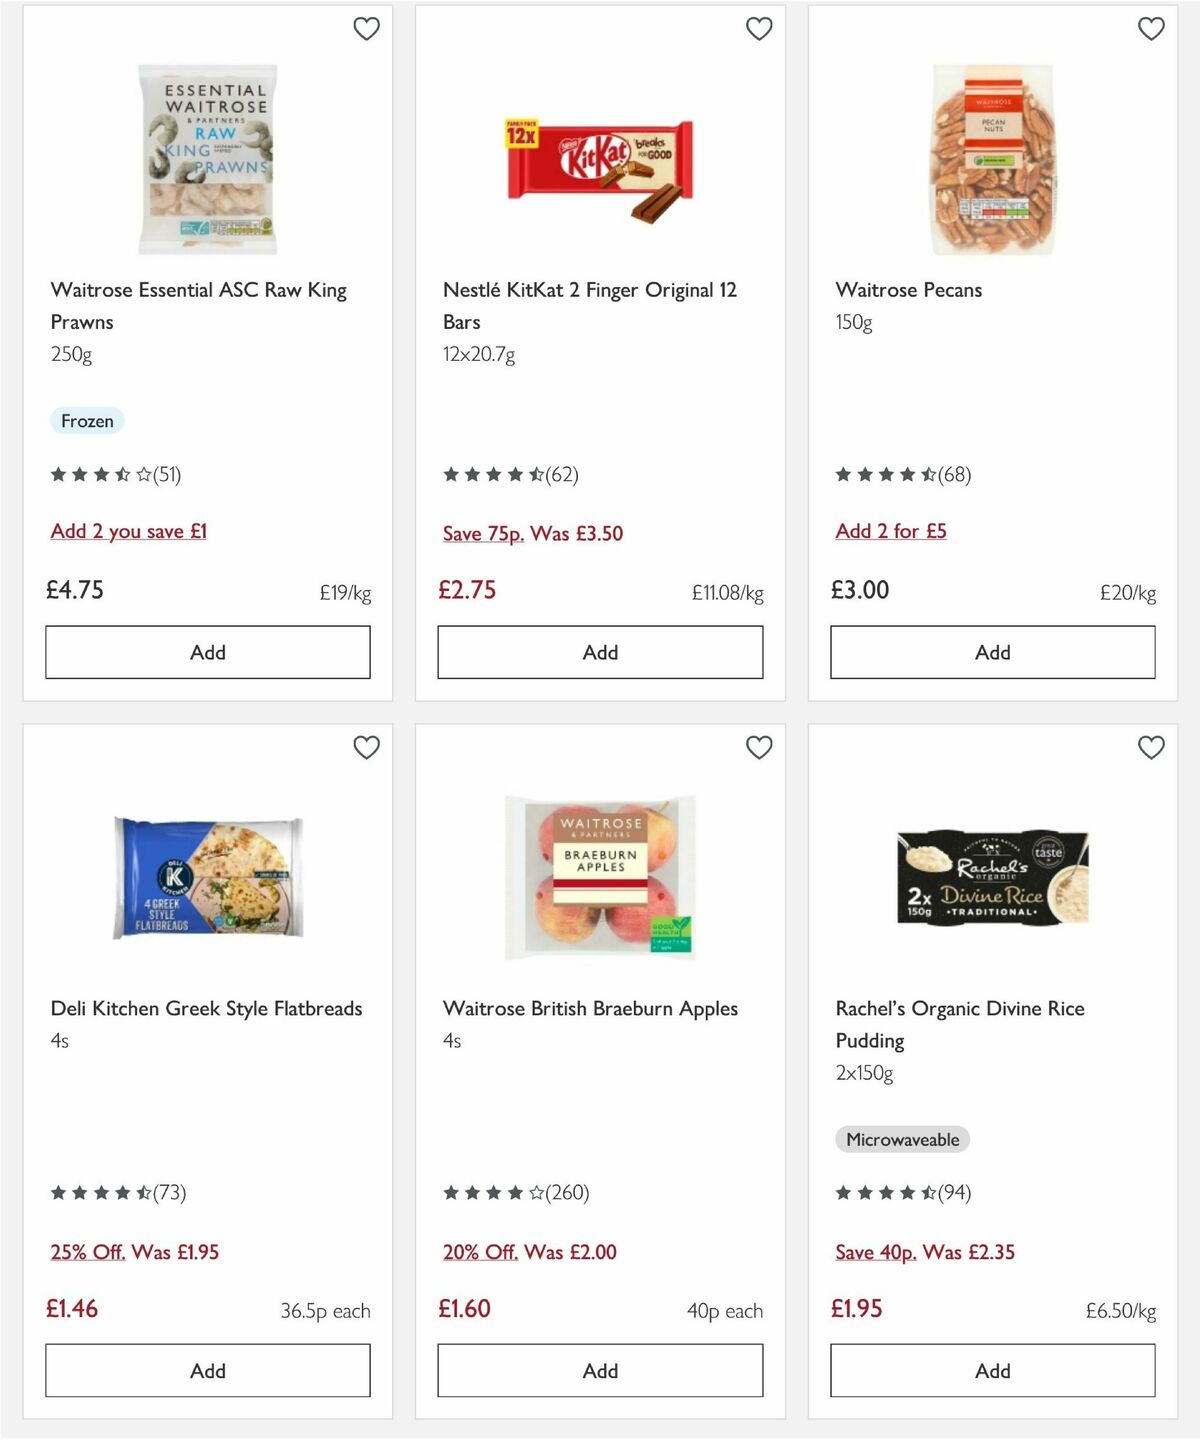Click the heart icon on Greek Style Flatbreads

click(x=366, y=747)
